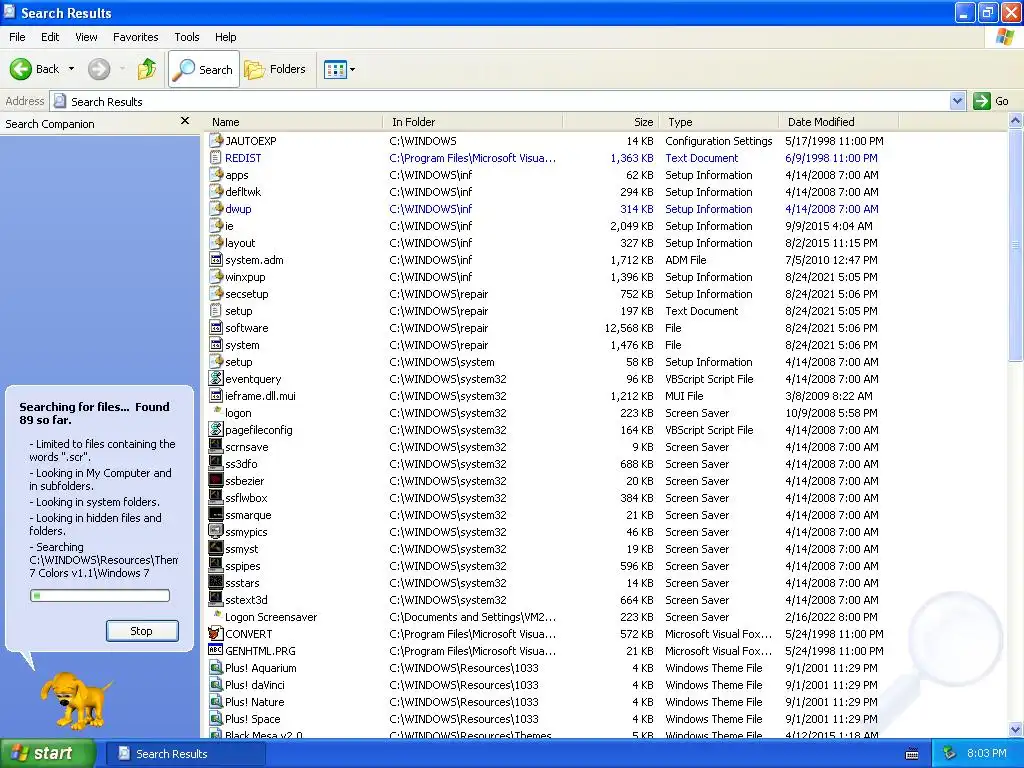
Task: Select the ssstars screen saver icon
Action: [x=216, y=582]
